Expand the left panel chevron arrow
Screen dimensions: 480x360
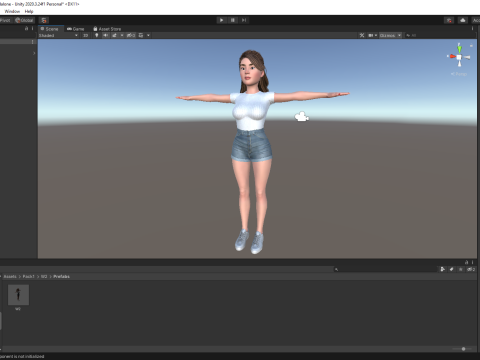pos(34,53)
